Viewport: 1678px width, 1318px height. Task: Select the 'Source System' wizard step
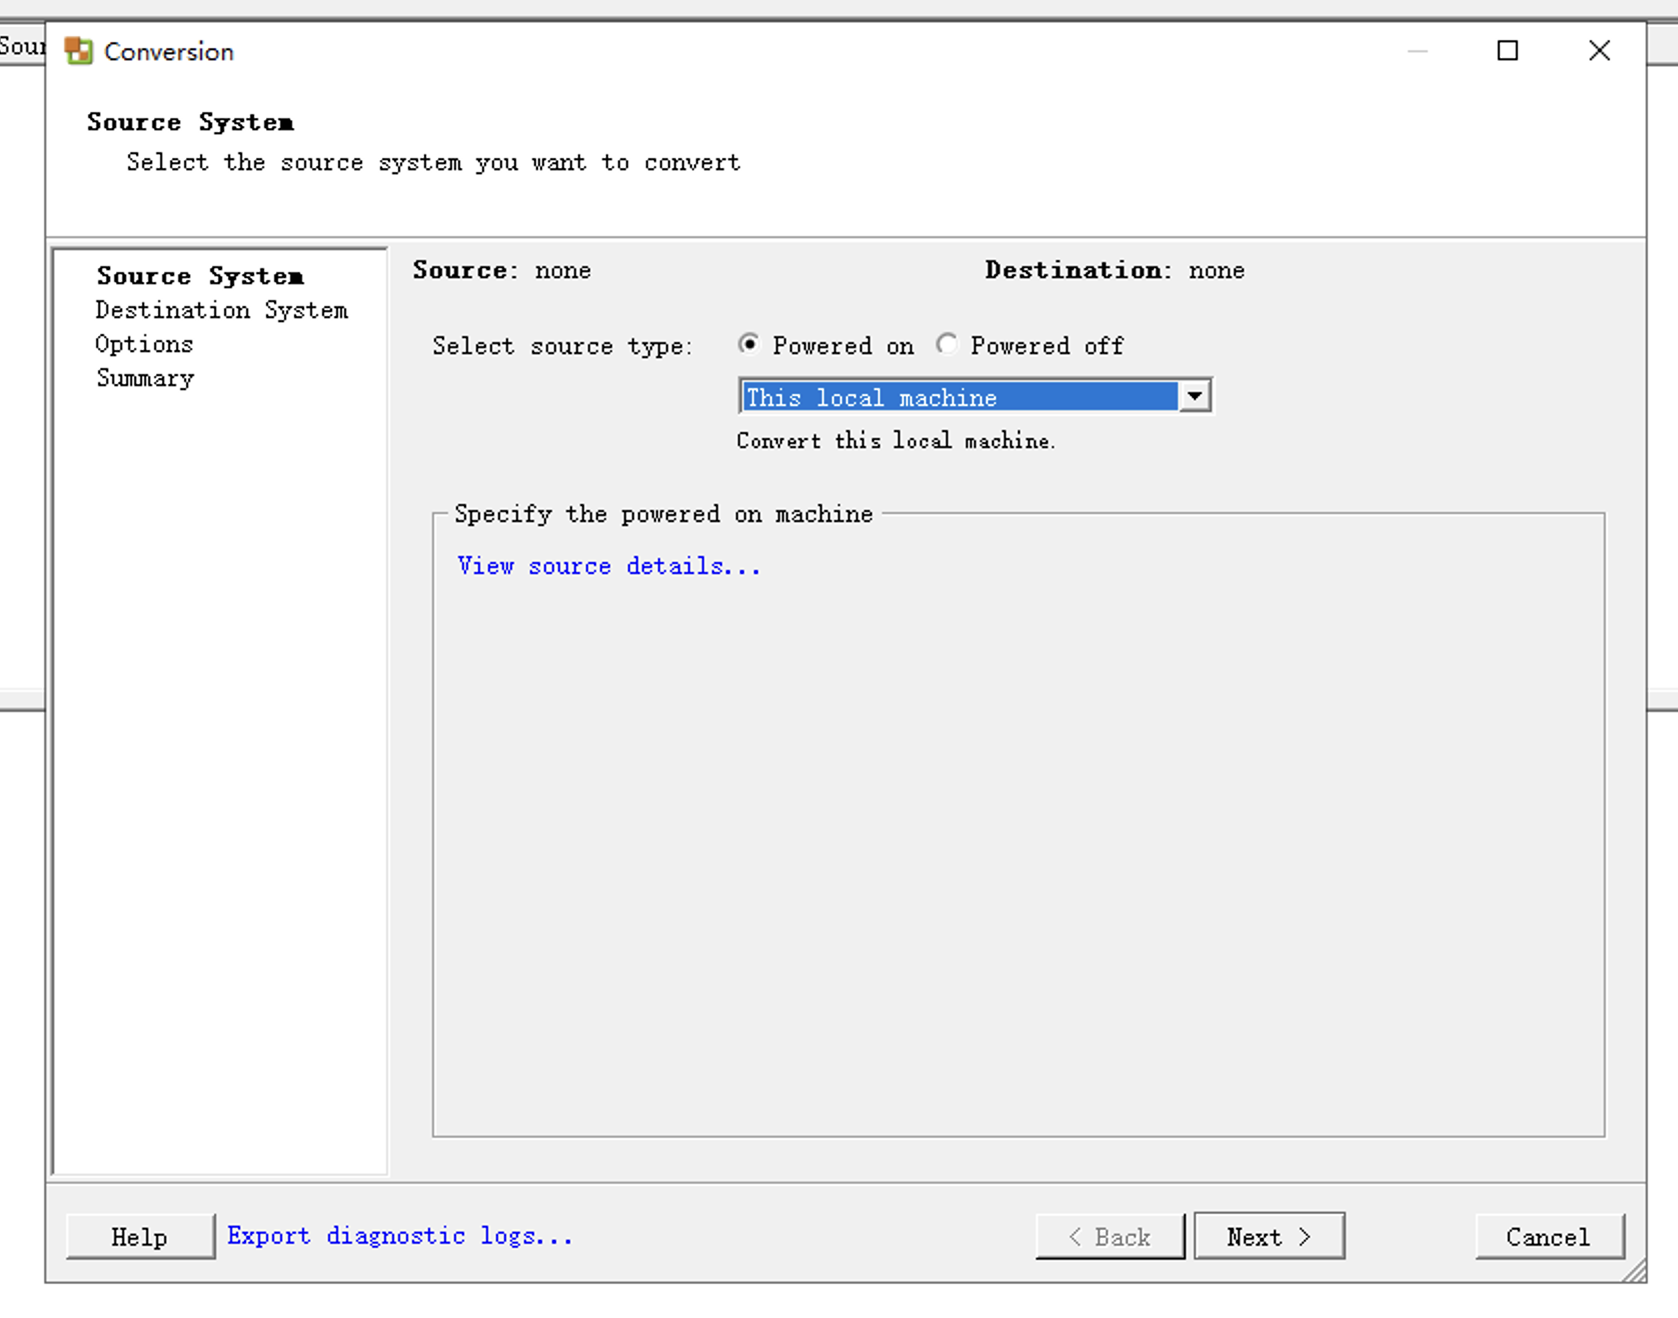199,276
